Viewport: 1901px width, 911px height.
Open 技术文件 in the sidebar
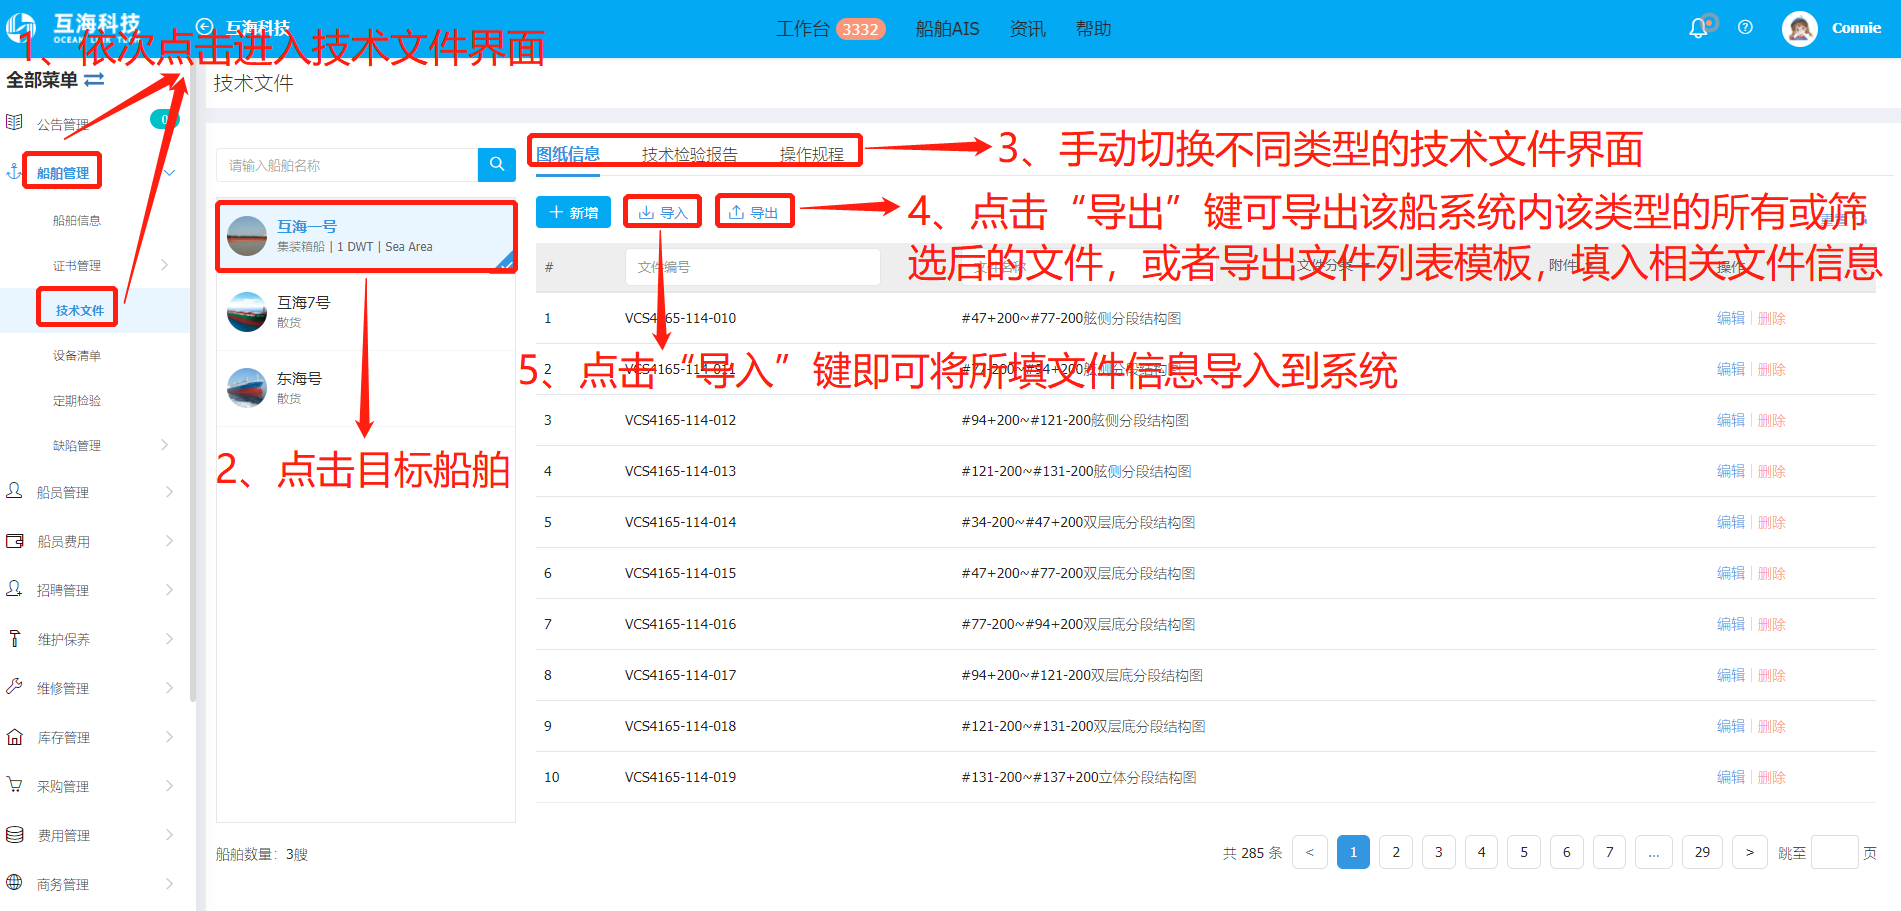click(x=79, y=310)
